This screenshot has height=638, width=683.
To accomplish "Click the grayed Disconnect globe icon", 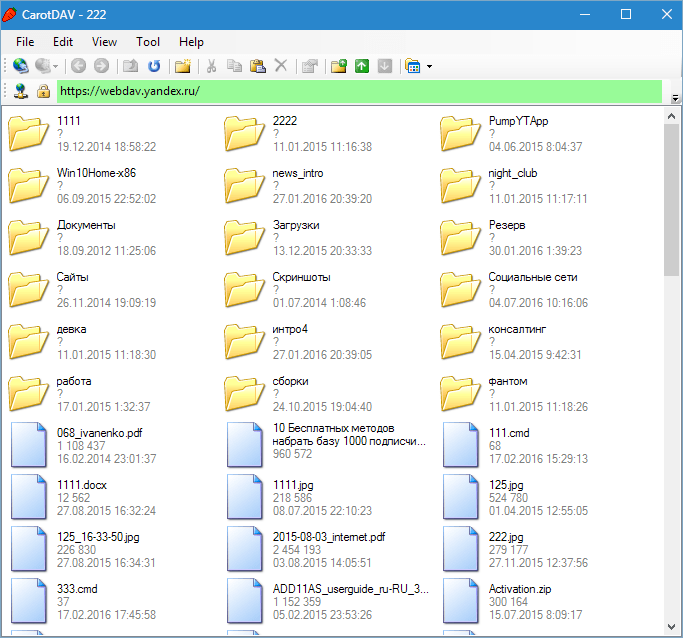I will click(x=43, y=66).
